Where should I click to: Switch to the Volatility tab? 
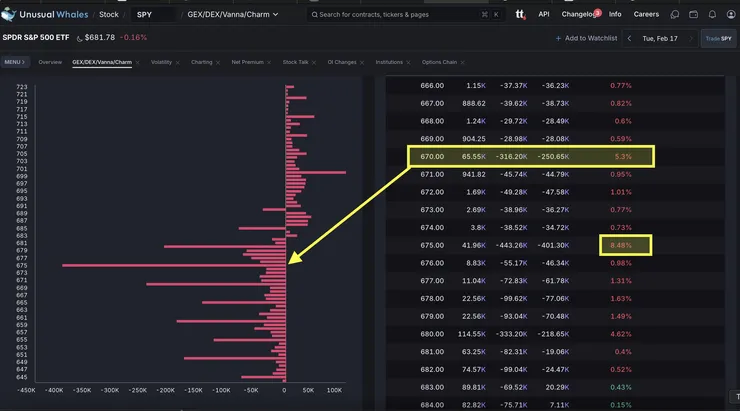click(161, 62)
